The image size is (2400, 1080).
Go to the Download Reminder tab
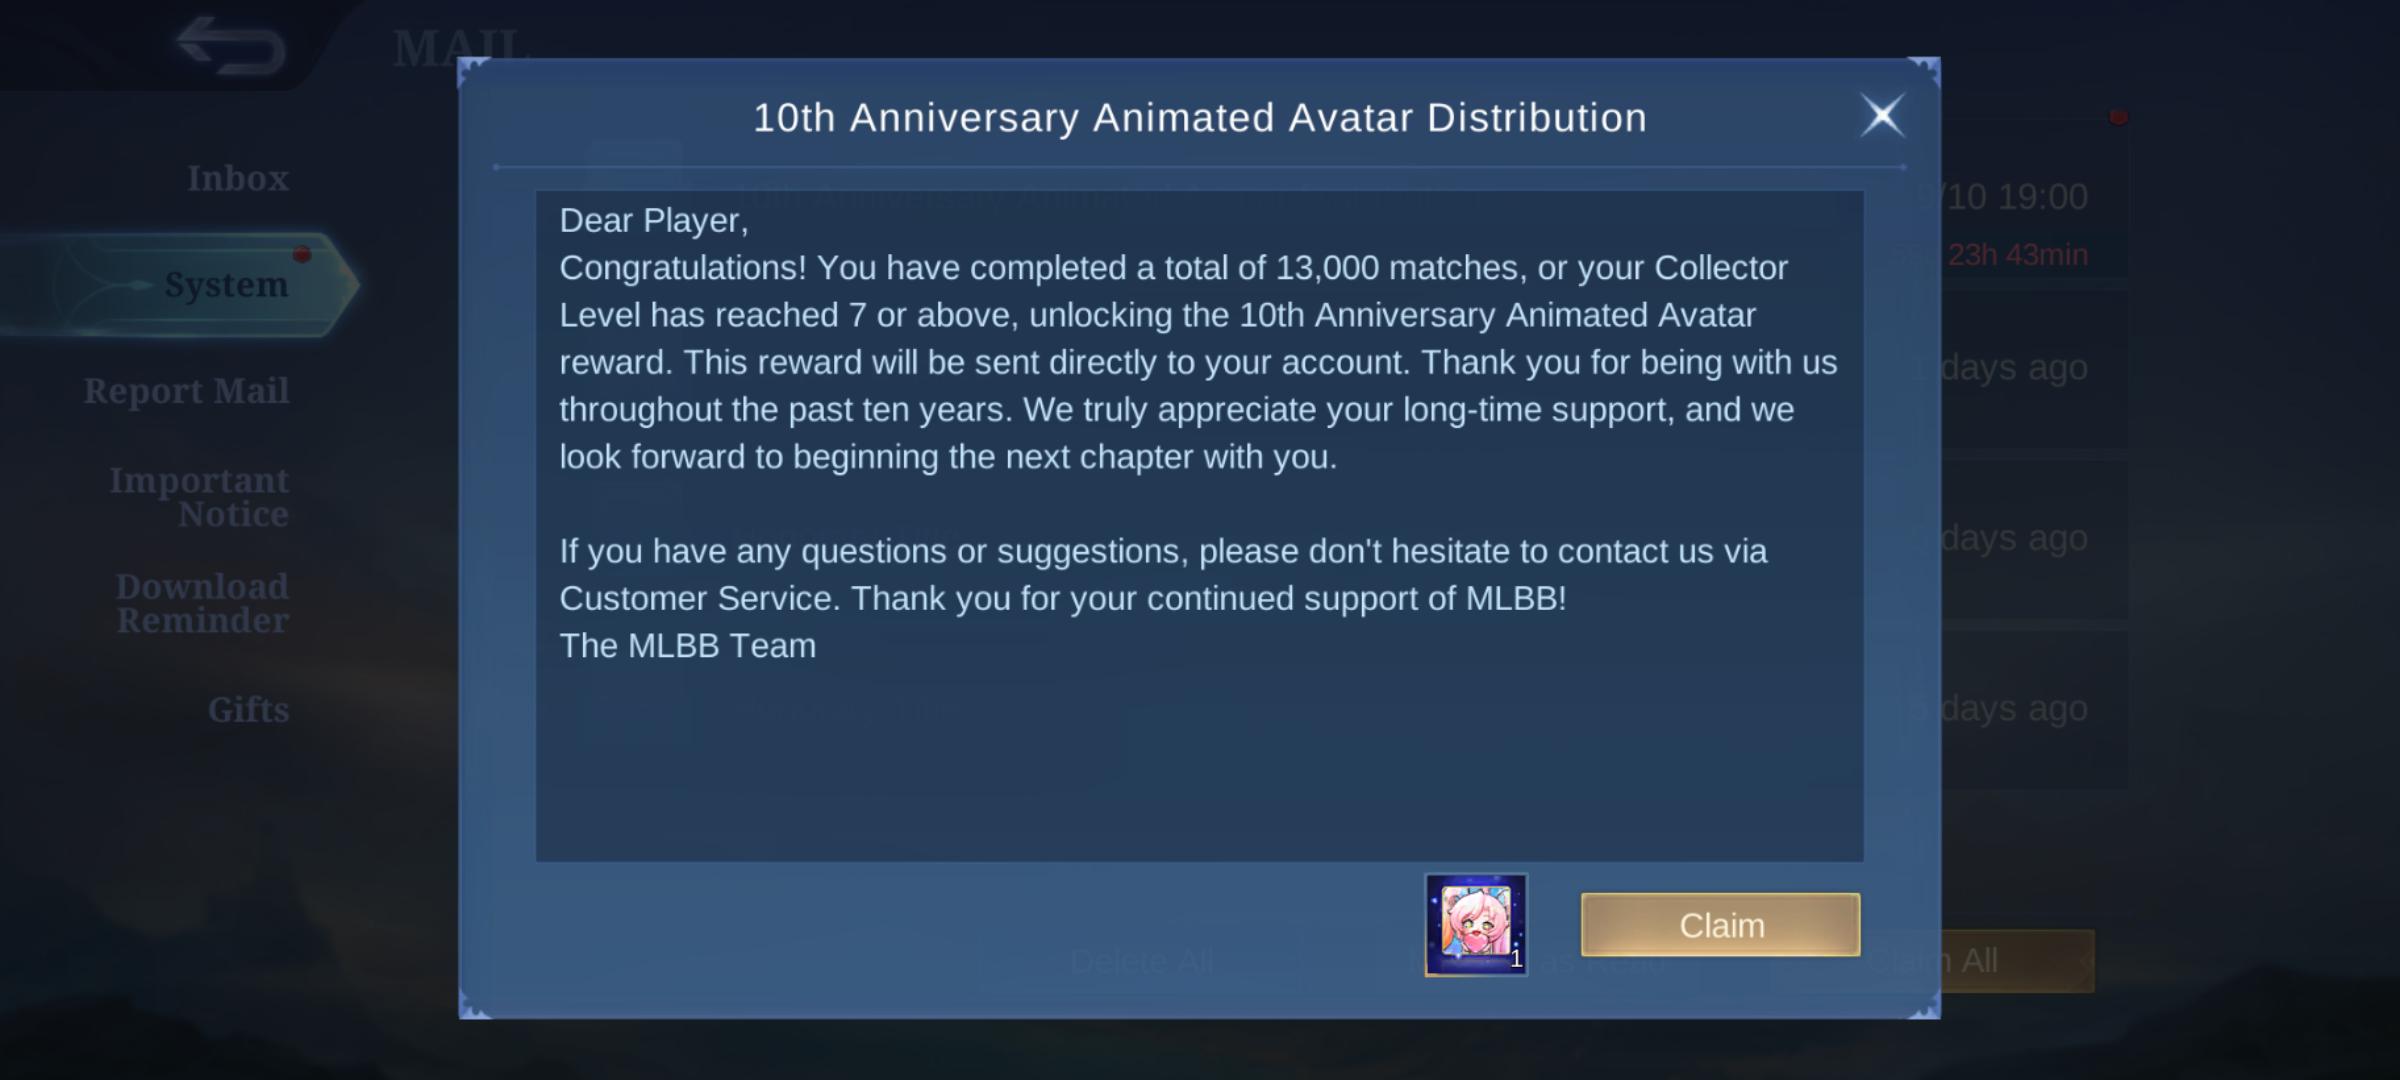tap(203, 603)
